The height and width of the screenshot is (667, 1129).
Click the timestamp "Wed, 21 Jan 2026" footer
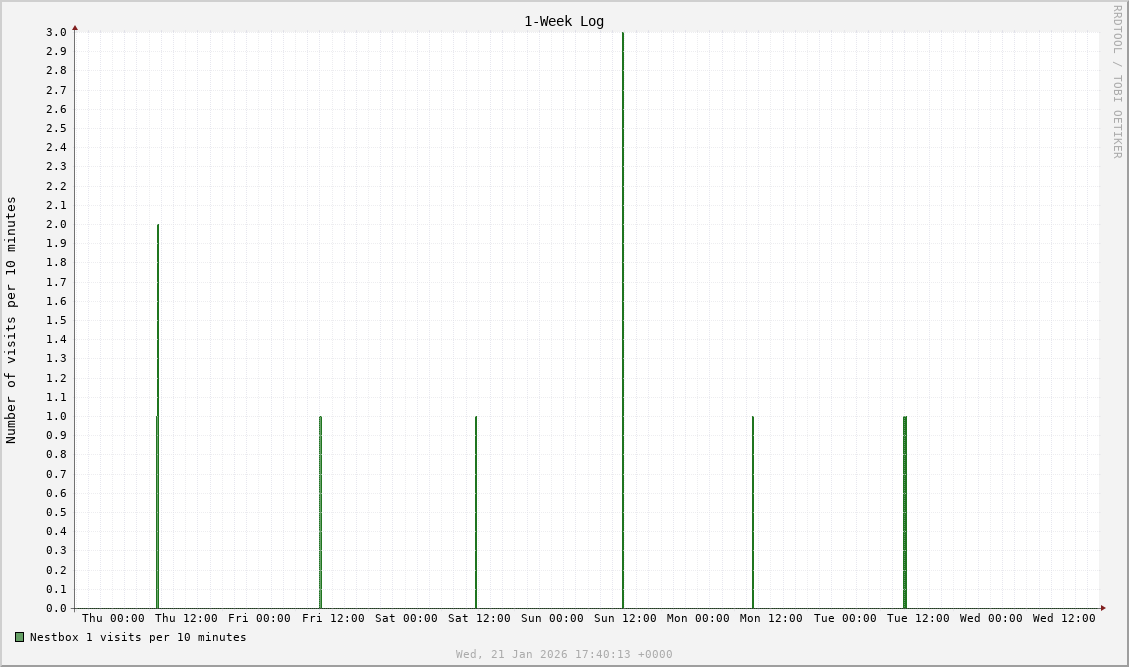[x=564, y=654]
